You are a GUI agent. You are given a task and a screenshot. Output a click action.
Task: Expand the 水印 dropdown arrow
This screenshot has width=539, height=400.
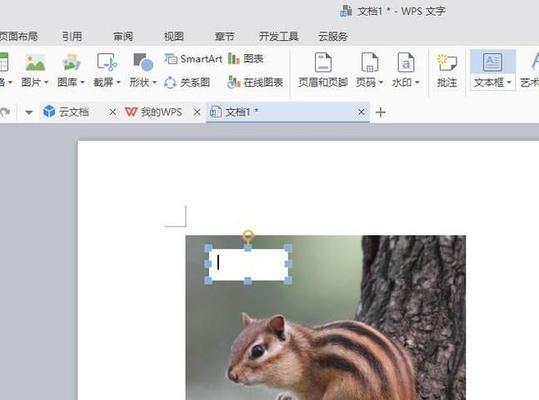pyautogui.click(x=417, y=82)
